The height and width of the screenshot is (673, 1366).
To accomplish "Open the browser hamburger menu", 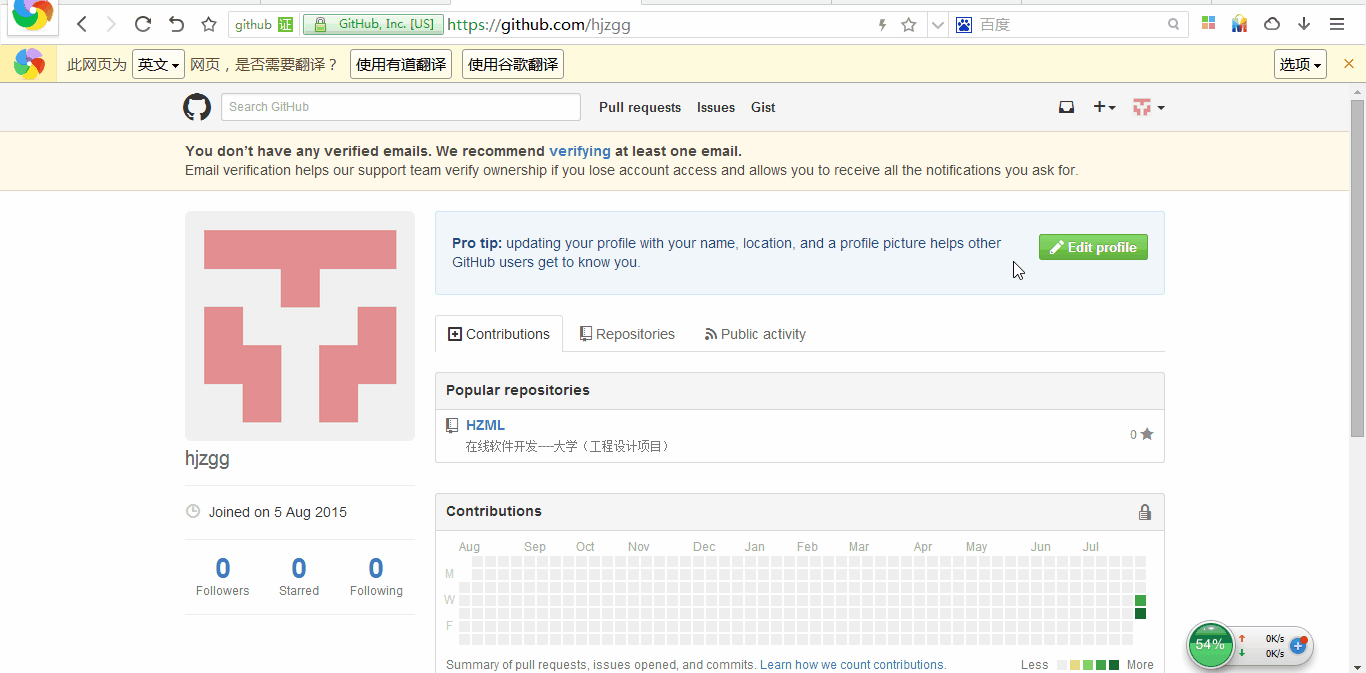I will [1337, 24].
